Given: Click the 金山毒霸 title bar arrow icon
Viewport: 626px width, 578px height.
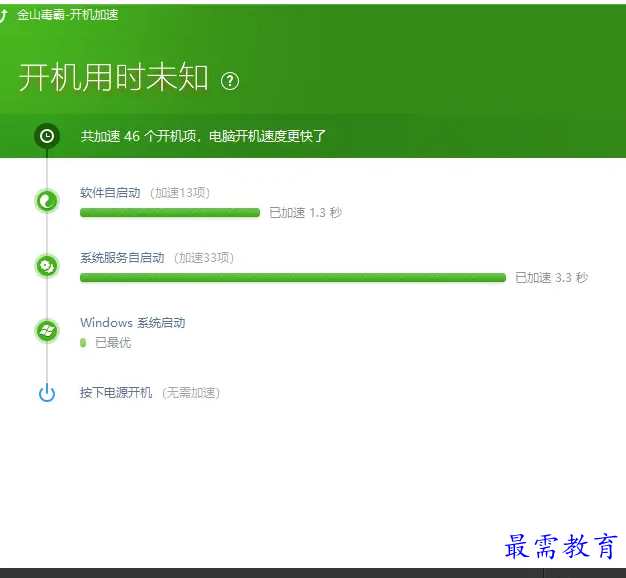Looking at the screenshot, I should 4,16.
